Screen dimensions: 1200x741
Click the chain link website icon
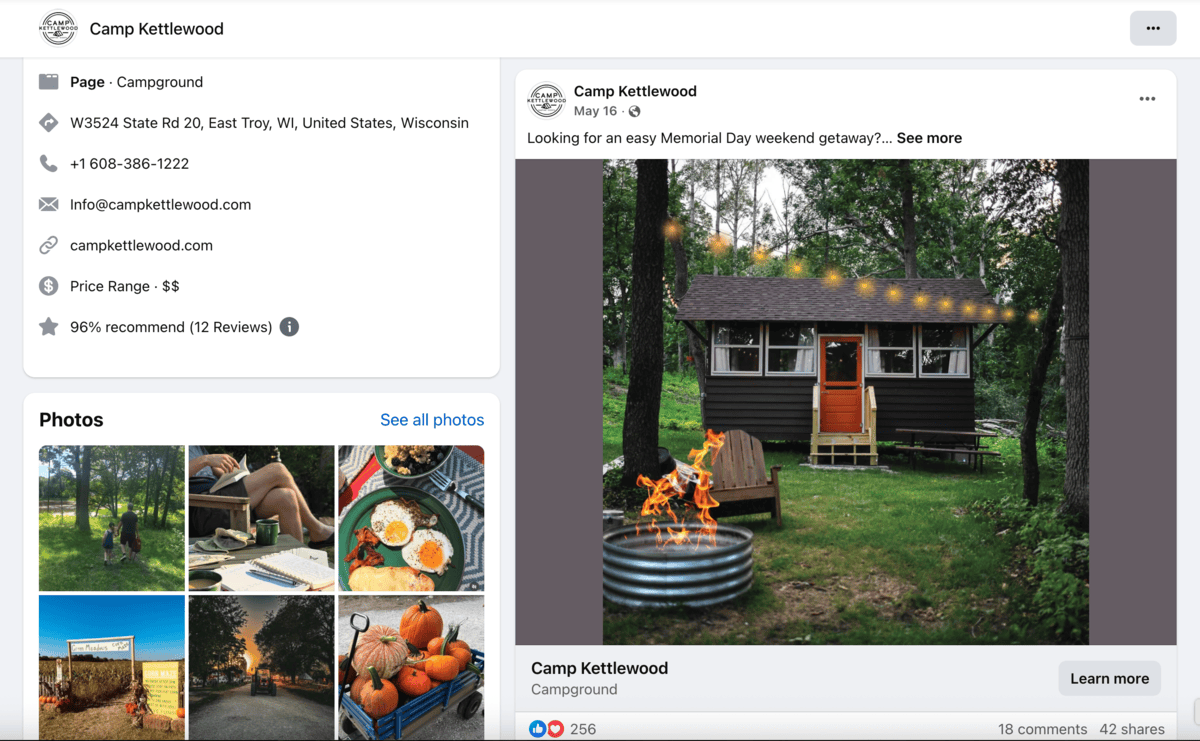pos(48,245)
